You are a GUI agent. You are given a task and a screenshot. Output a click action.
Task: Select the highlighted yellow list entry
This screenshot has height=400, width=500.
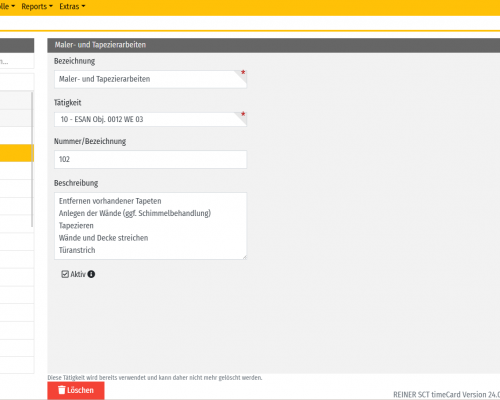(x=17, y=153)
